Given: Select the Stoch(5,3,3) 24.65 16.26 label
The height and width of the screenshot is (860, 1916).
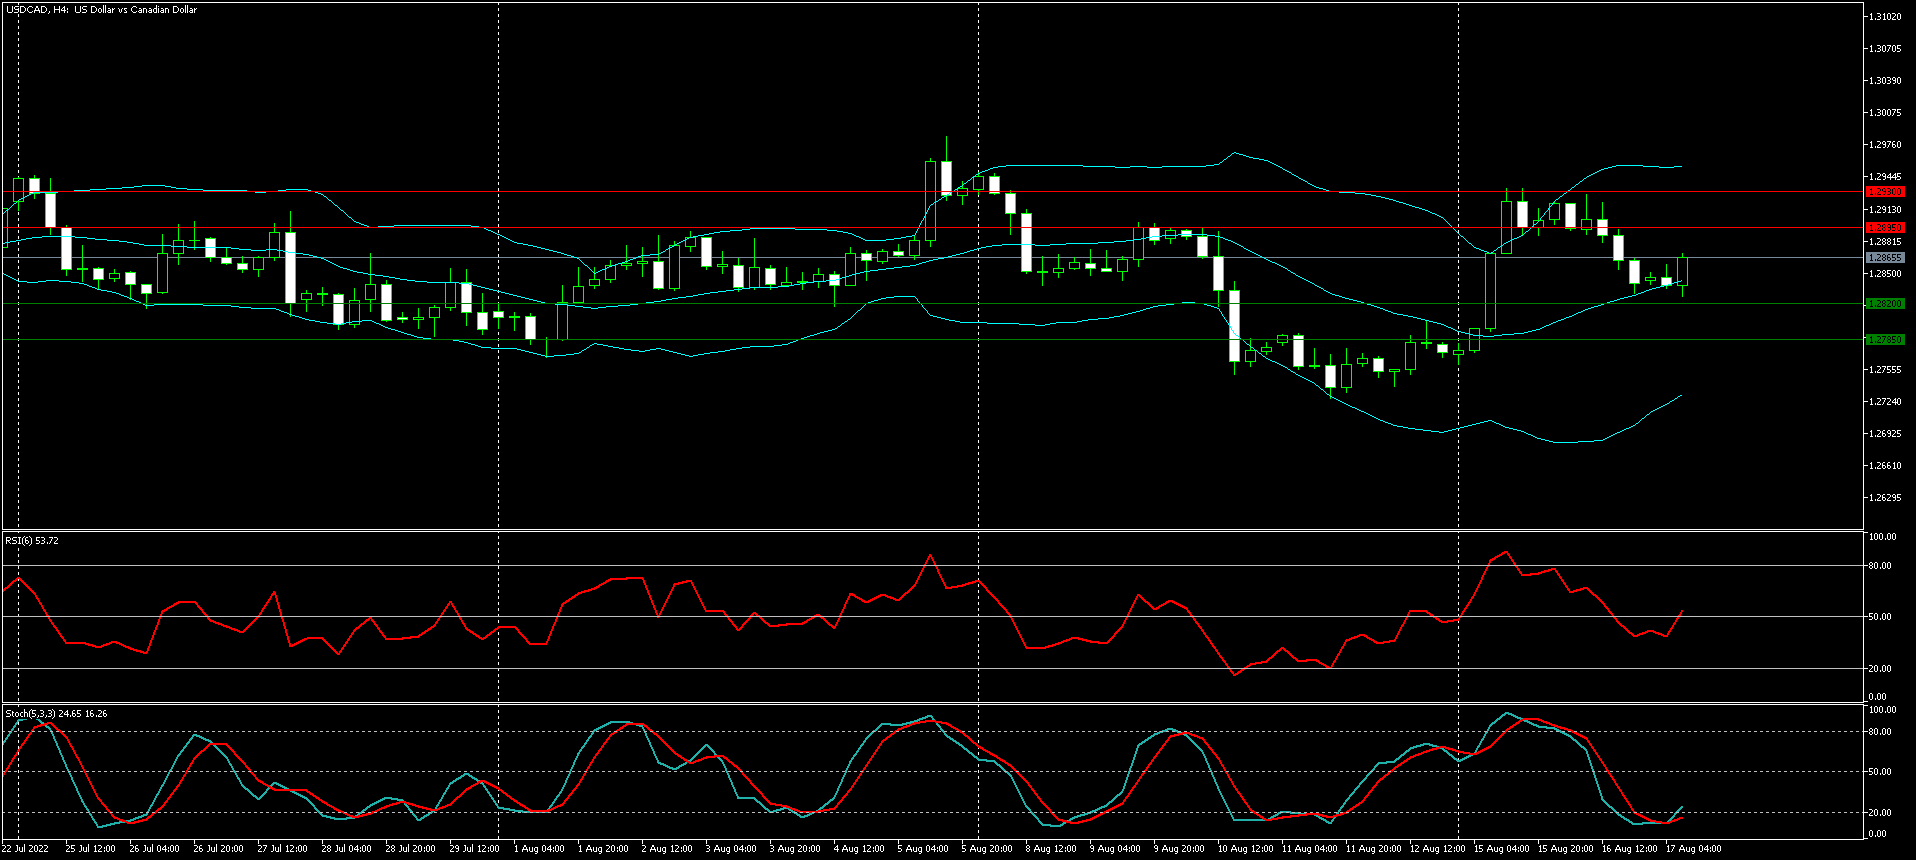Looking at the screenshot, I should tap(56, 714).
